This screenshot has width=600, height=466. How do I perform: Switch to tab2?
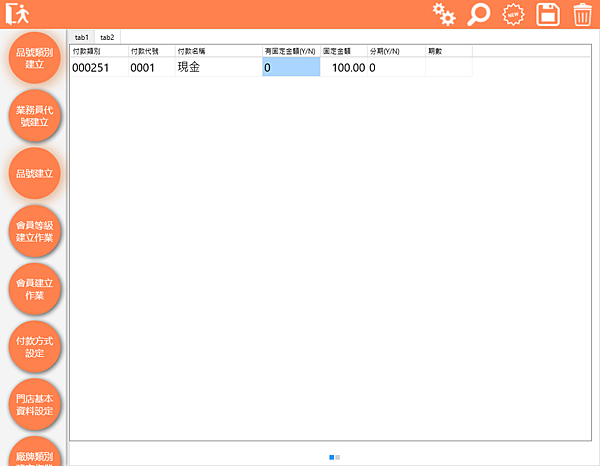(x=107, y=37)
